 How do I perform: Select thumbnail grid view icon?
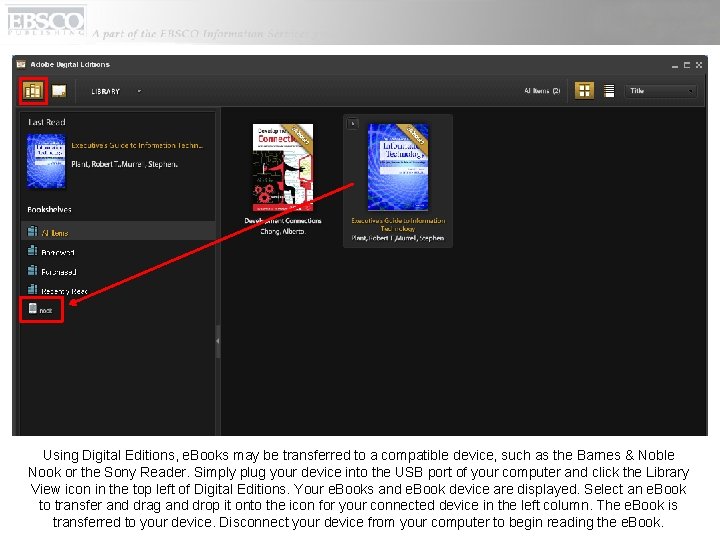(x=584, y=90)
